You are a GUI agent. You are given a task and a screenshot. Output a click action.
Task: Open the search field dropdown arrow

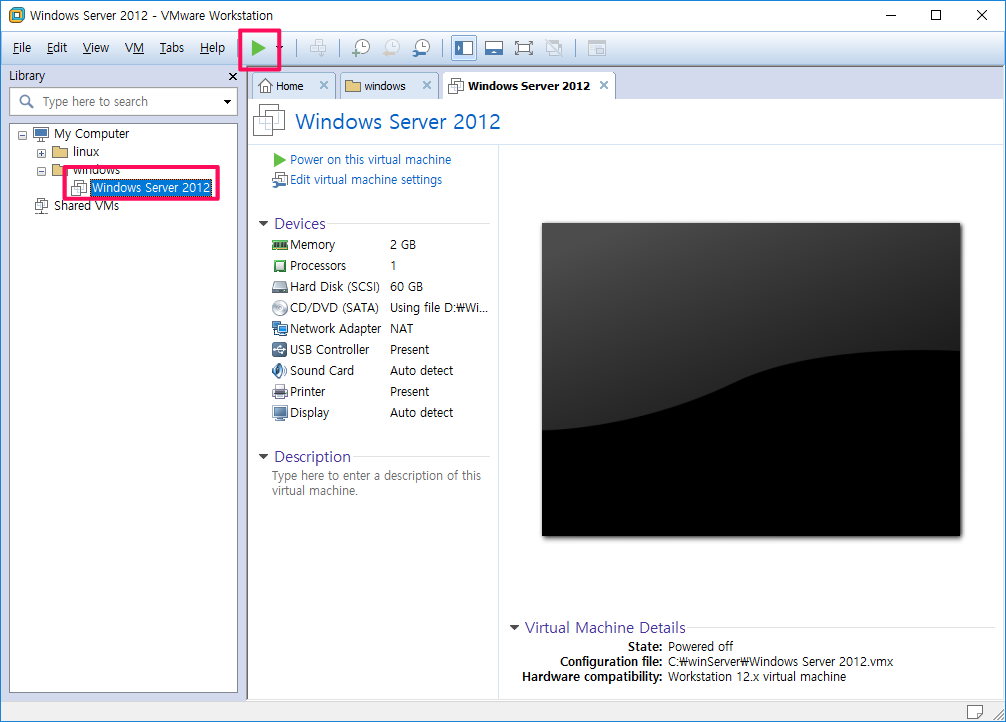pyautogui.click(x=227, y=101)
